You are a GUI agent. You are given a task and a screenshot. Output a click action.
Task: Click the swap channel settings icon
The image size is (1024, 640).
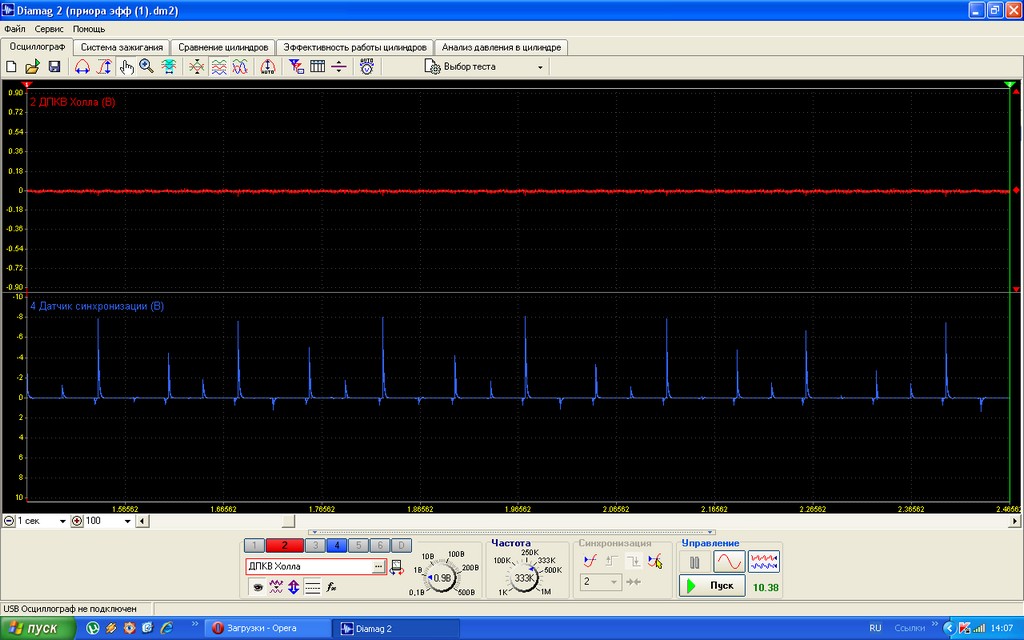tap(396, 568)
